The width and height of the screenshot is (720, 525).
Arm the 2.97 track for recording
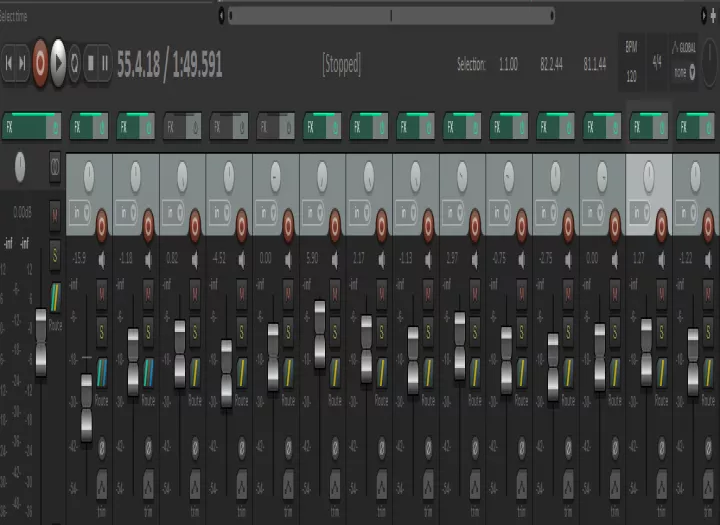tap(475, 226)
